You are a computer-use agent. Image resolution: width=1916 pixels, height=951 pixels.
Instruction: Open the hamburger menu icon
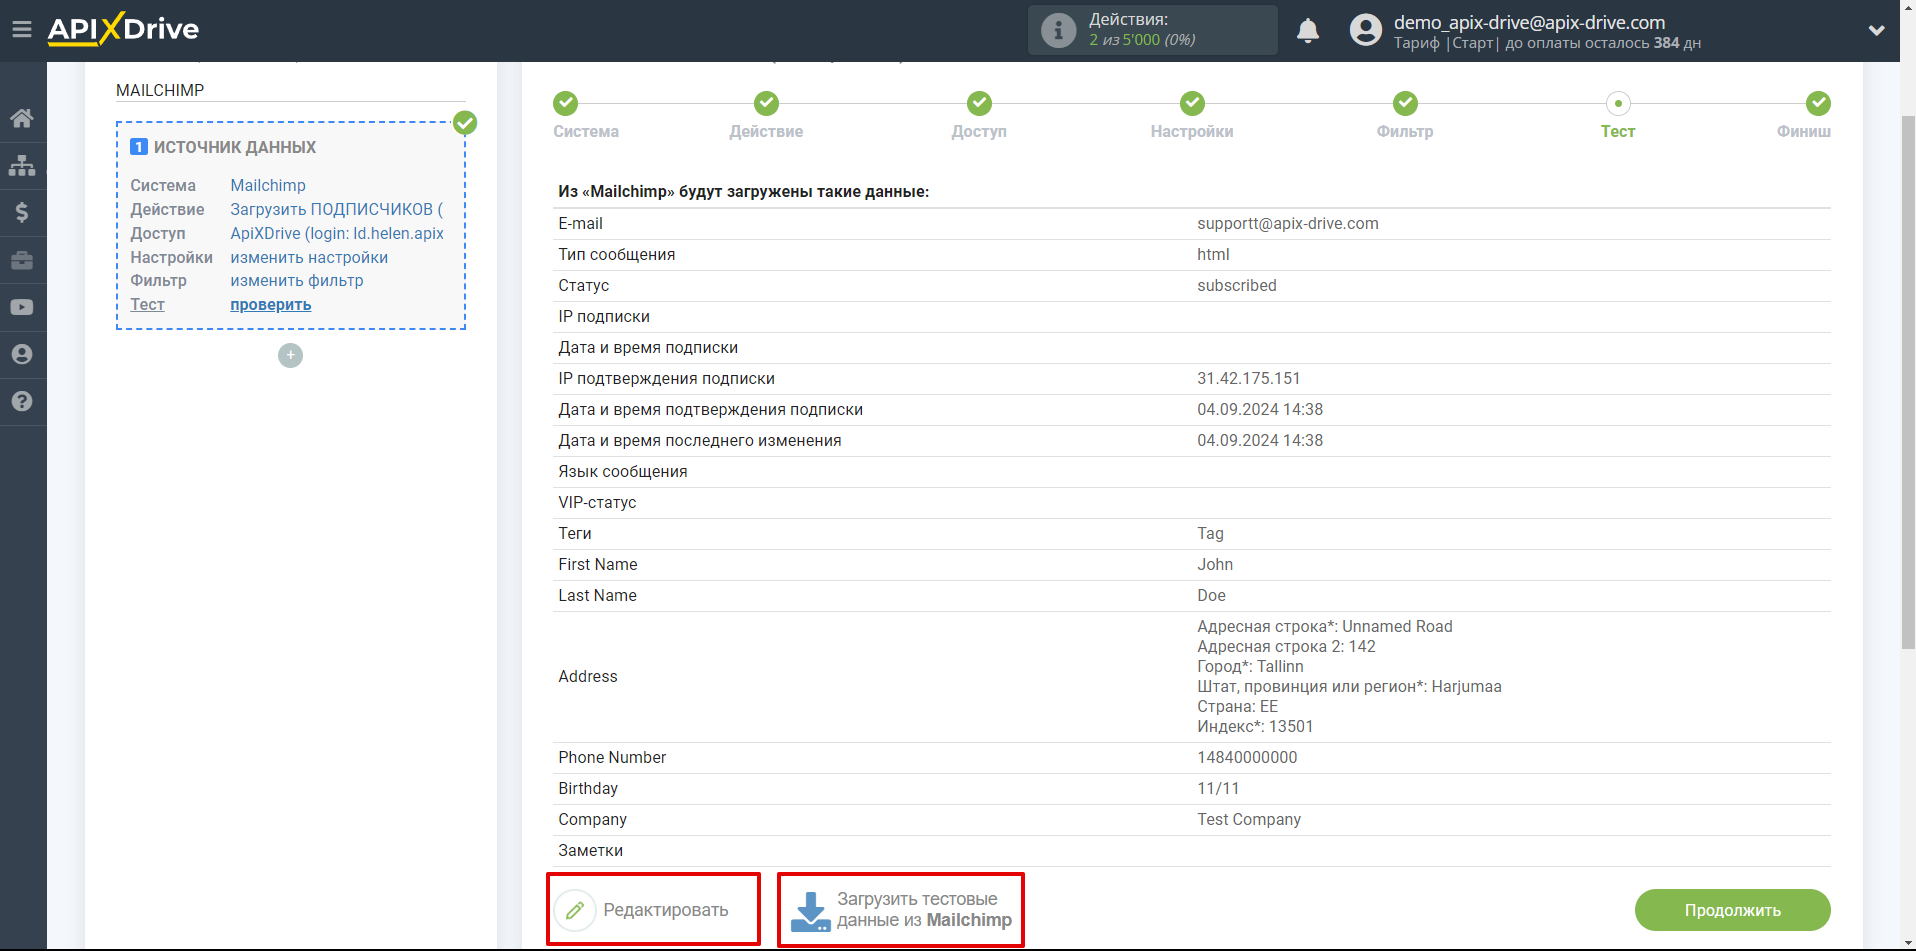(21, 29)
